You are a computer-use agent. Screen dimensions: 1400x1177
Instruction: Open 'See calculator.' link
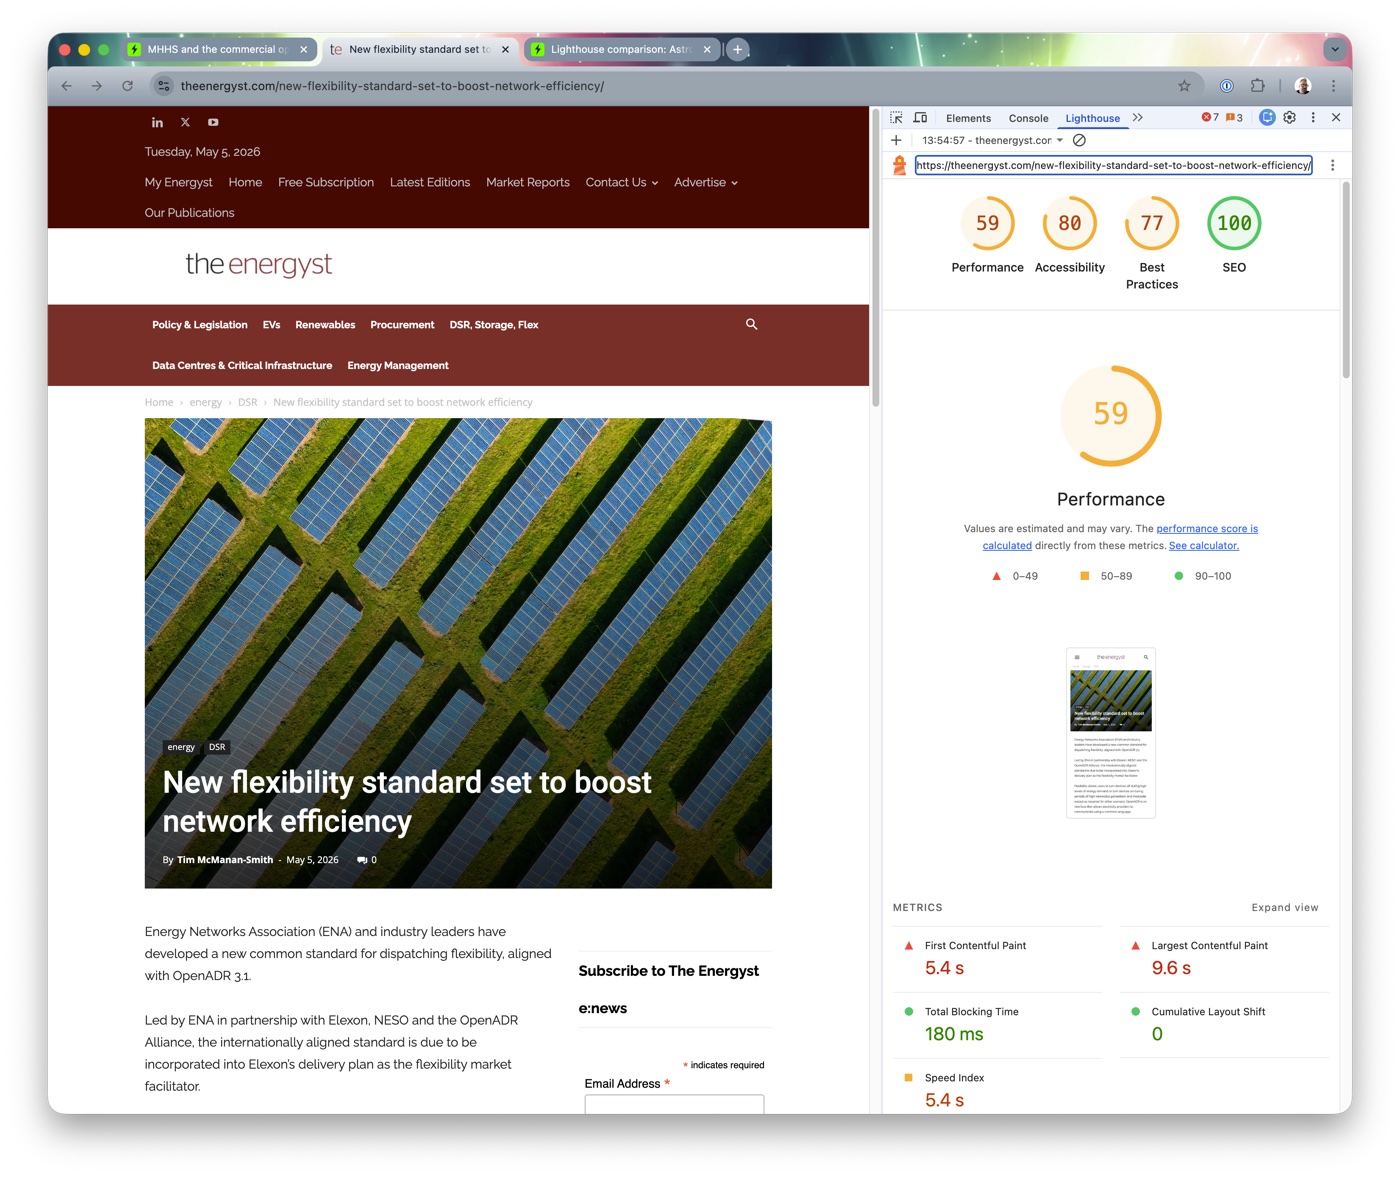[1204, 546]
